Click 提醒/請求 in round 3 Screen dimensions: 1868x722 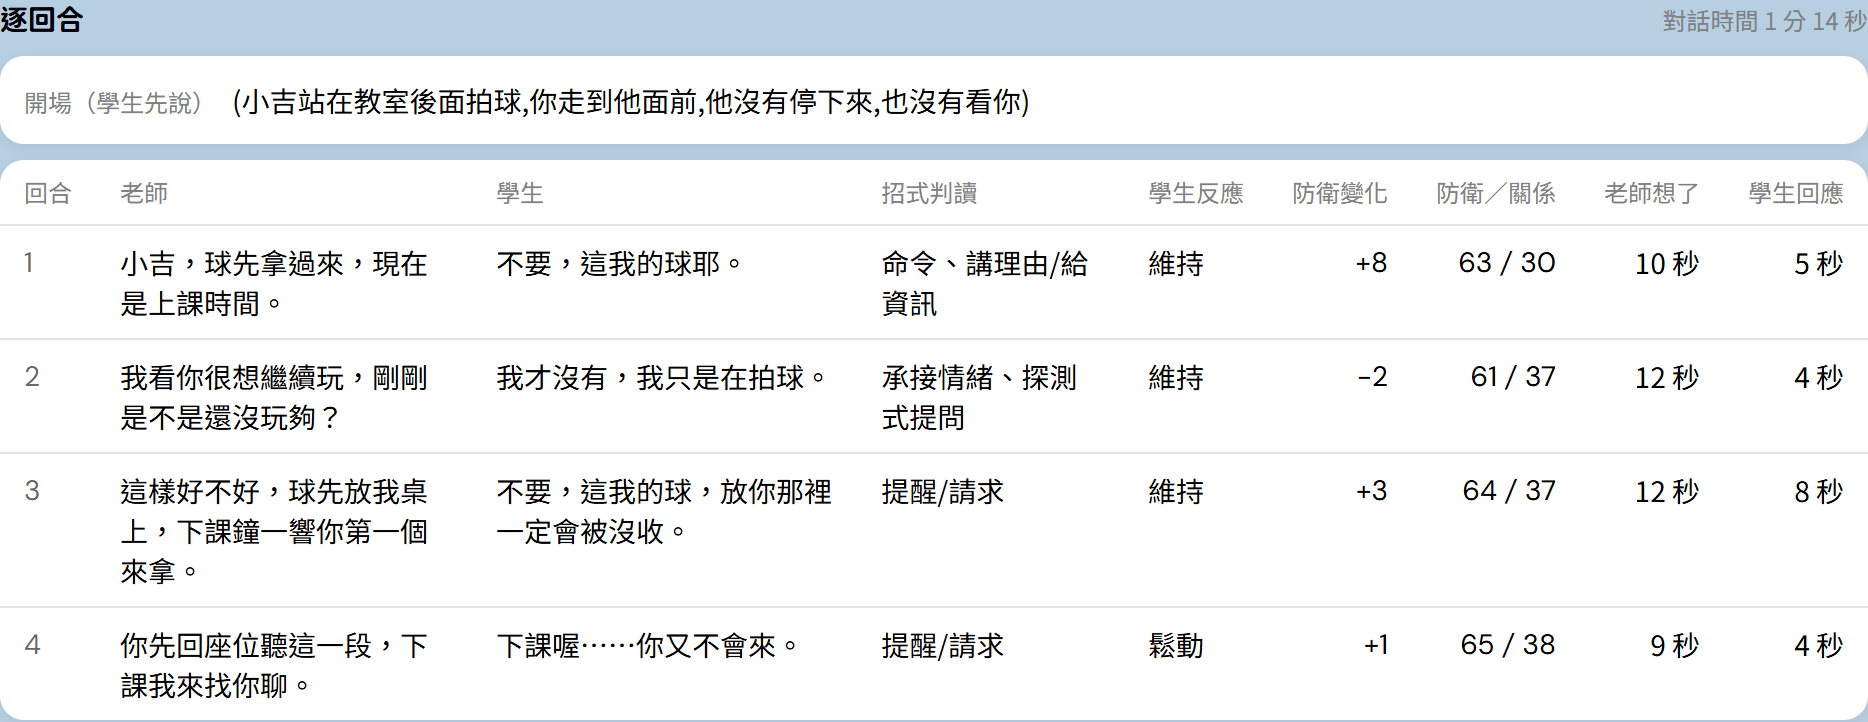[942, 491]
